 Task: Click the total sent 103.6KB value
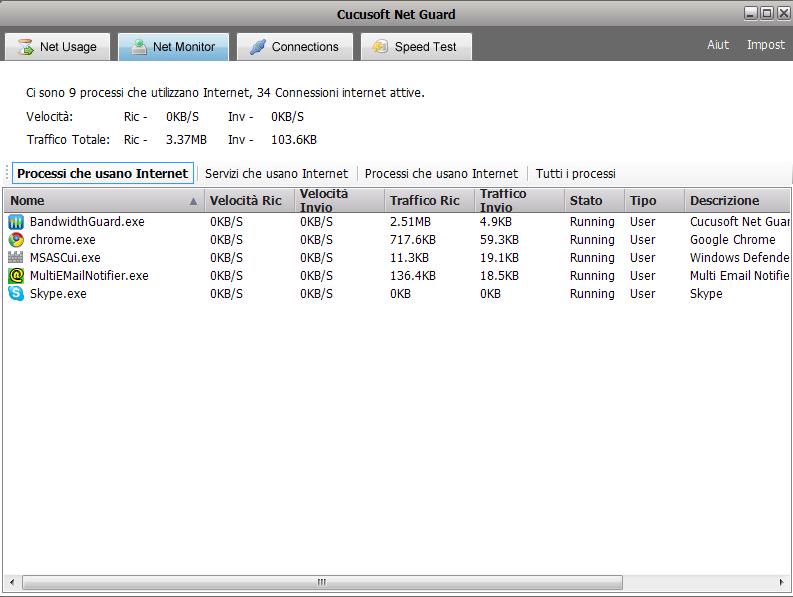click(294, 140)
